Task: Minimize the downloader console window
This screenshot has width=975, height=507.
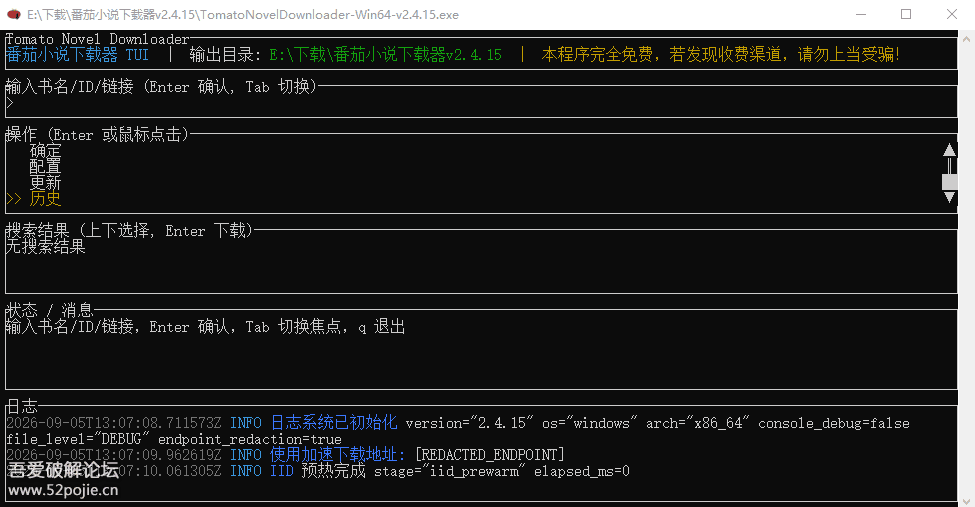Action: click(861, 14)
